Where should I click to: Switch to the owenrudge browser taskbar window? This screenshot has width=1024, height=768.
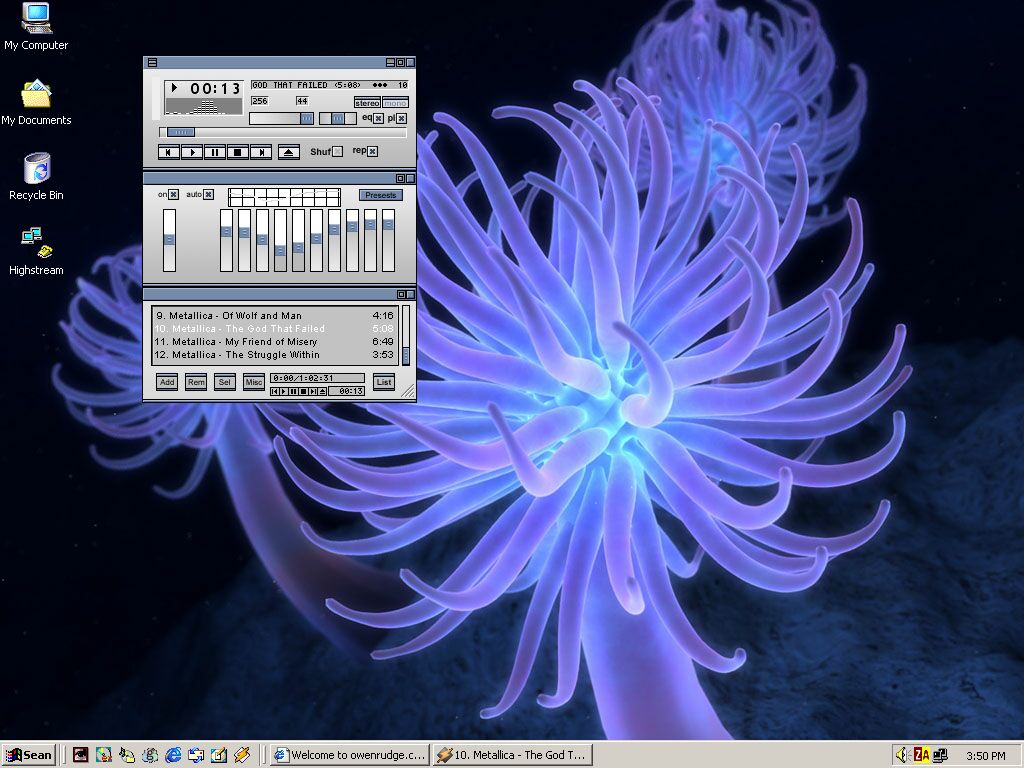(350, 755)
